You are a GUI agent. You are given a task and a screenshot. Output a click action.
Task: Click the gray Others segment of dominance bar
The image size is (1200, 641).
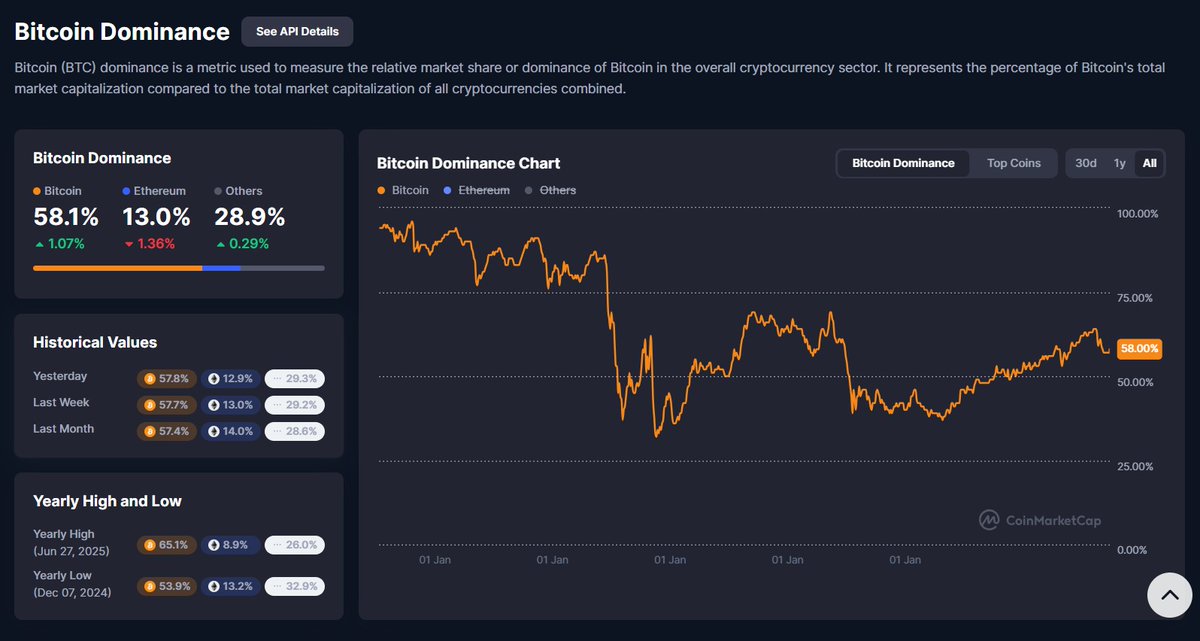283,268
